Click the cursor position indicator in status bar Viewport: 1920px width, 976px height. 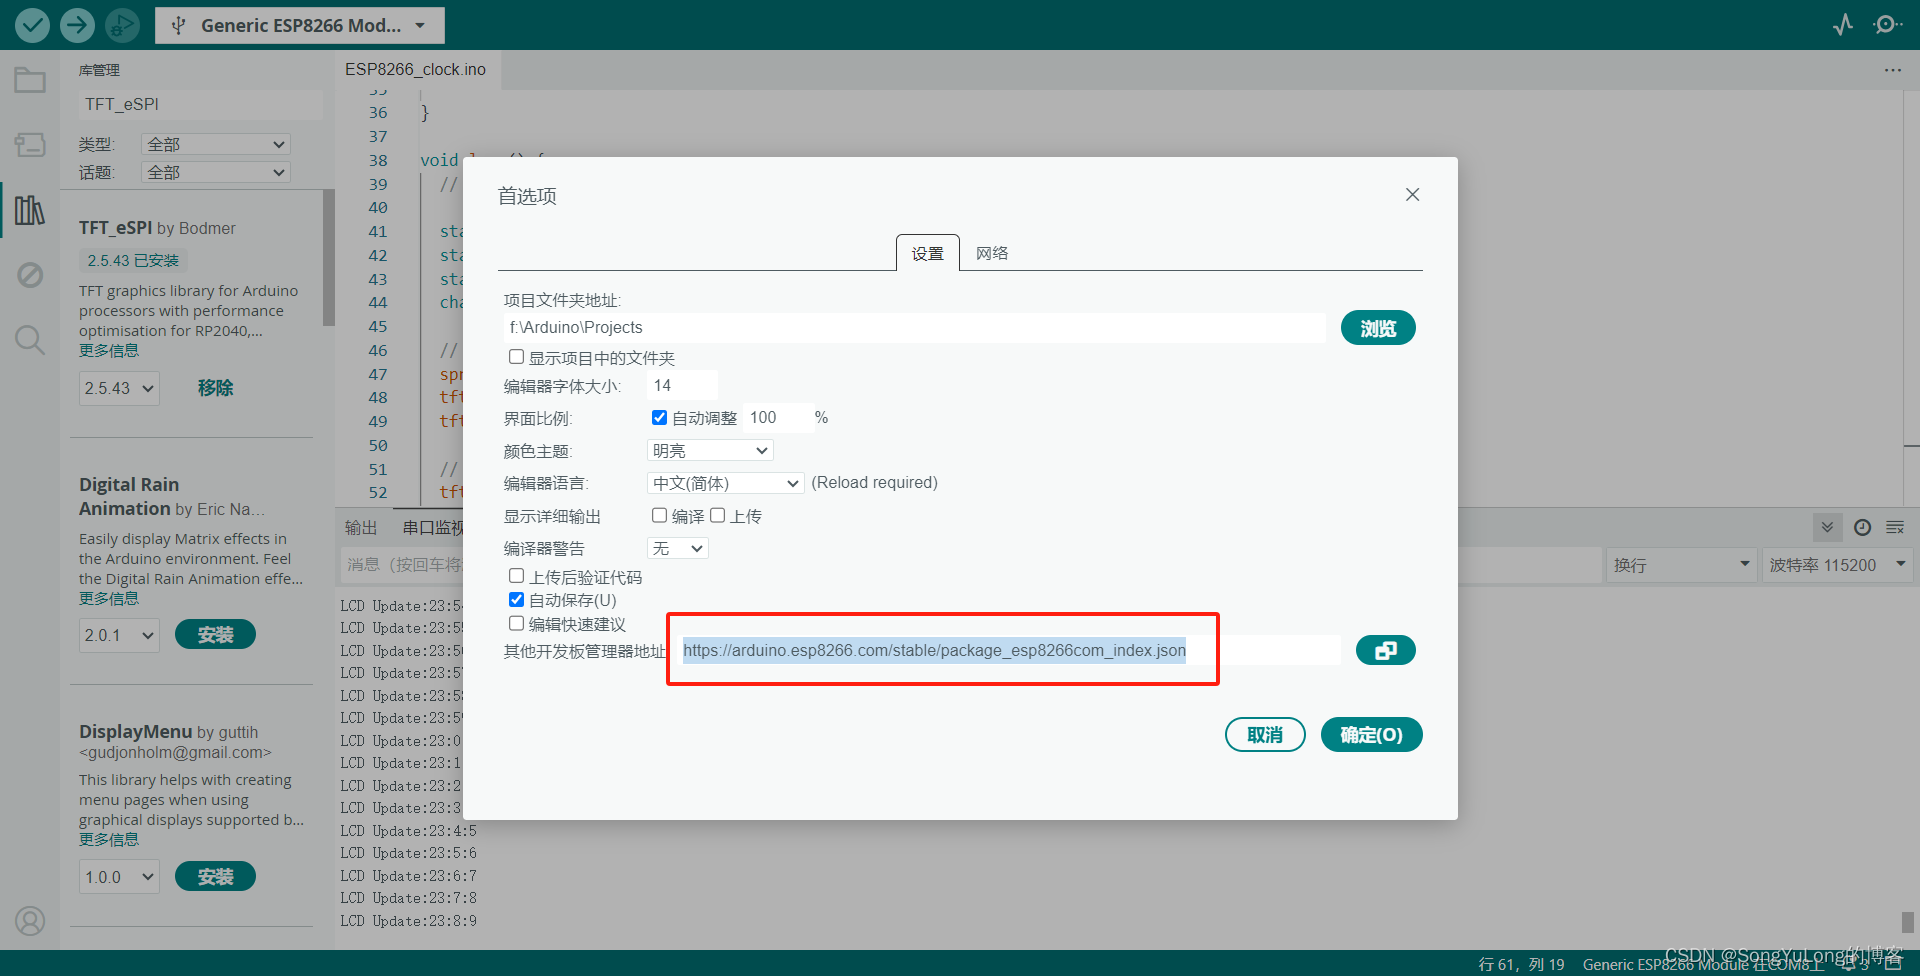(x=1521, y=964)
